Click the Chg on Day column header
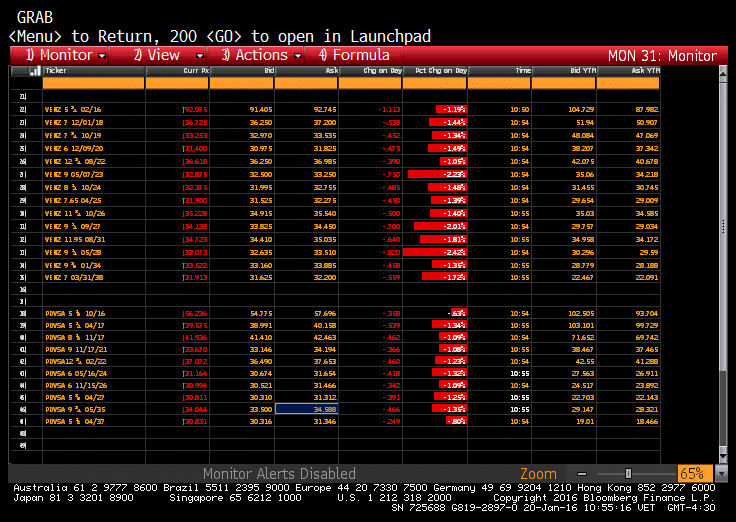 [x=370, y=71]
